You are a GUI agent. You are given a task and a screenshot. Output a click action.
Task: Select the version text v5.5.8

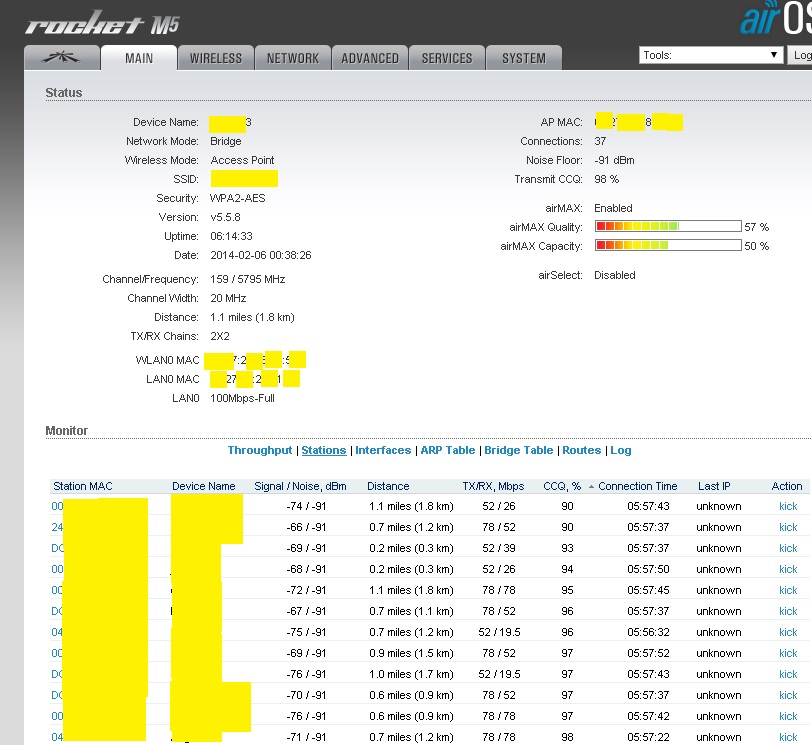(x=225, y=217)
